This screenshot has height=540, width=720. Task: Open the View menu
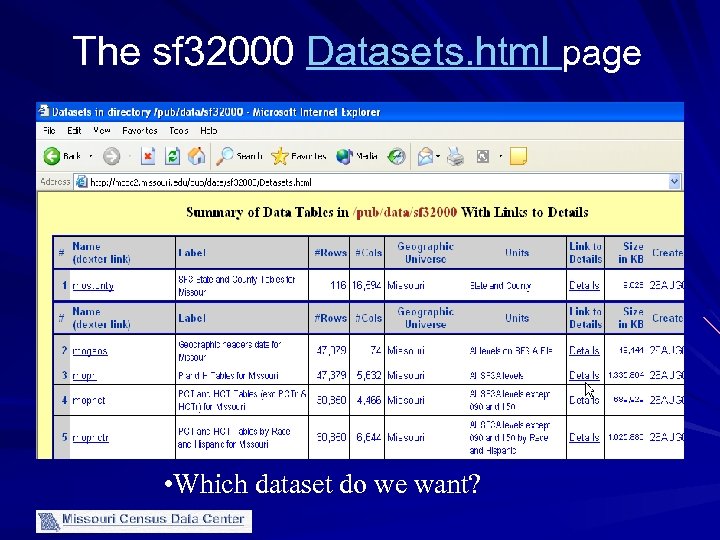(101, 131)
